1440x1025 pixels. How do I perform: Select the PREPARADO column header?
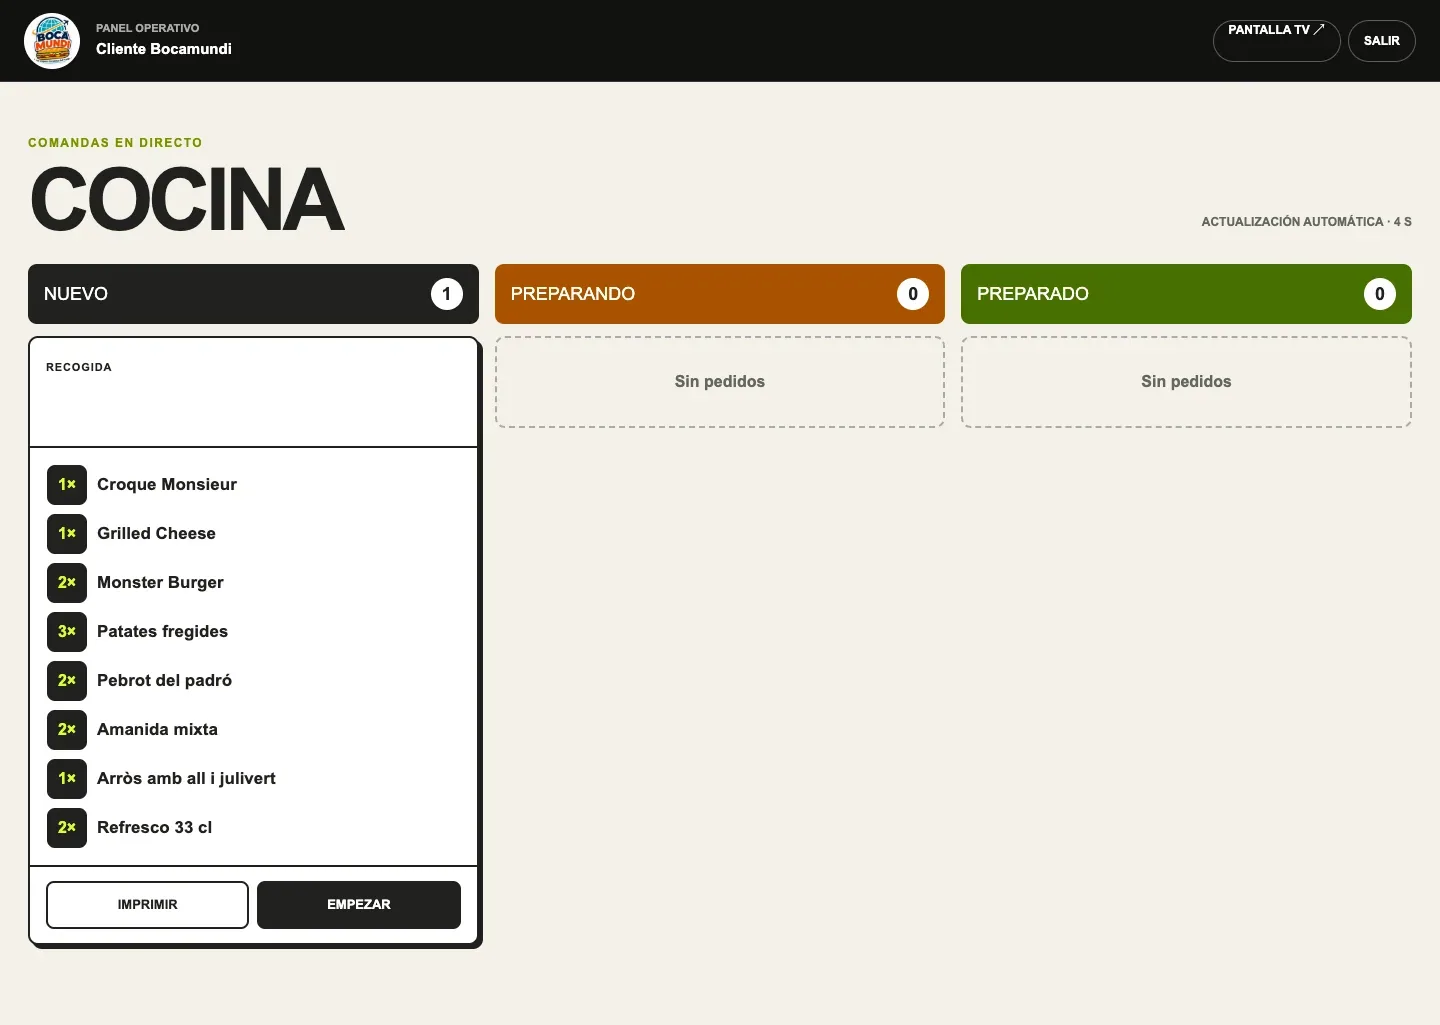pyautogui.click(x=1186, y=294)
